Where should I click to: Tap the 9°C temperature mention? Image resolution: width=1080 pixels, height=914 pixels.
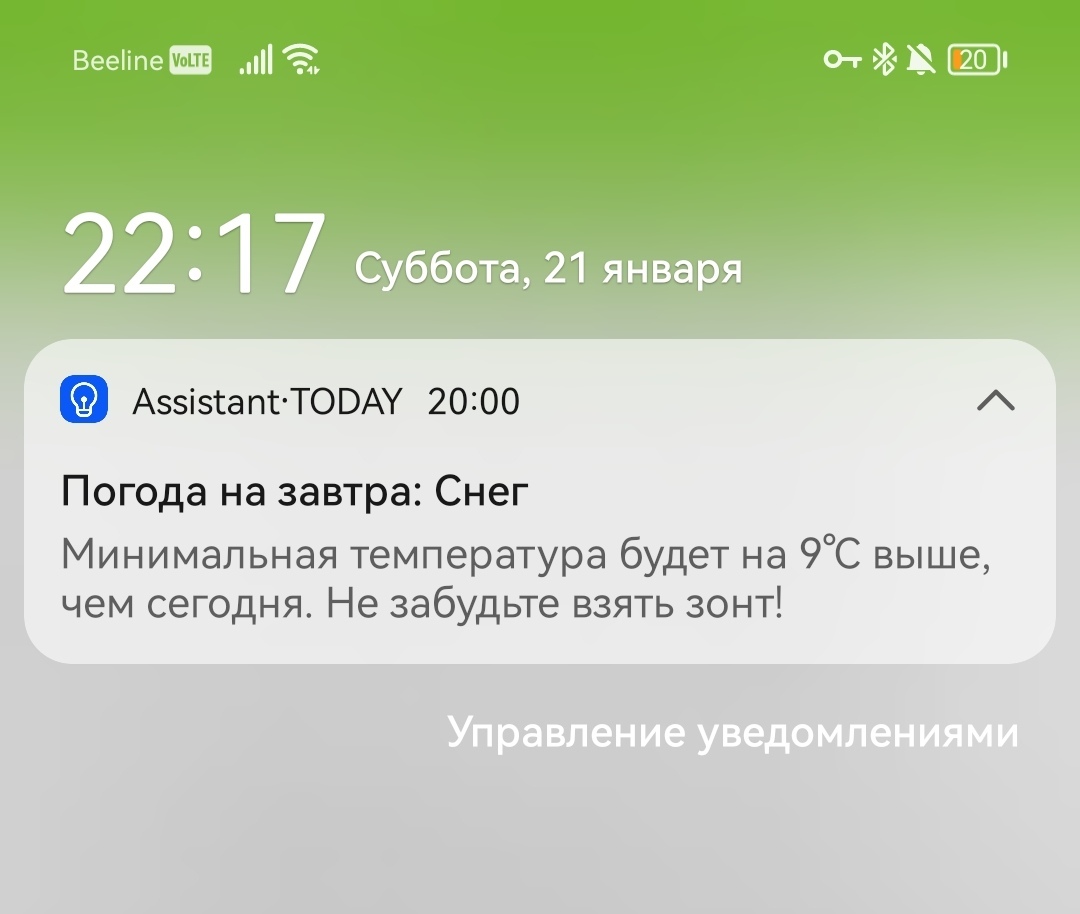830,554
